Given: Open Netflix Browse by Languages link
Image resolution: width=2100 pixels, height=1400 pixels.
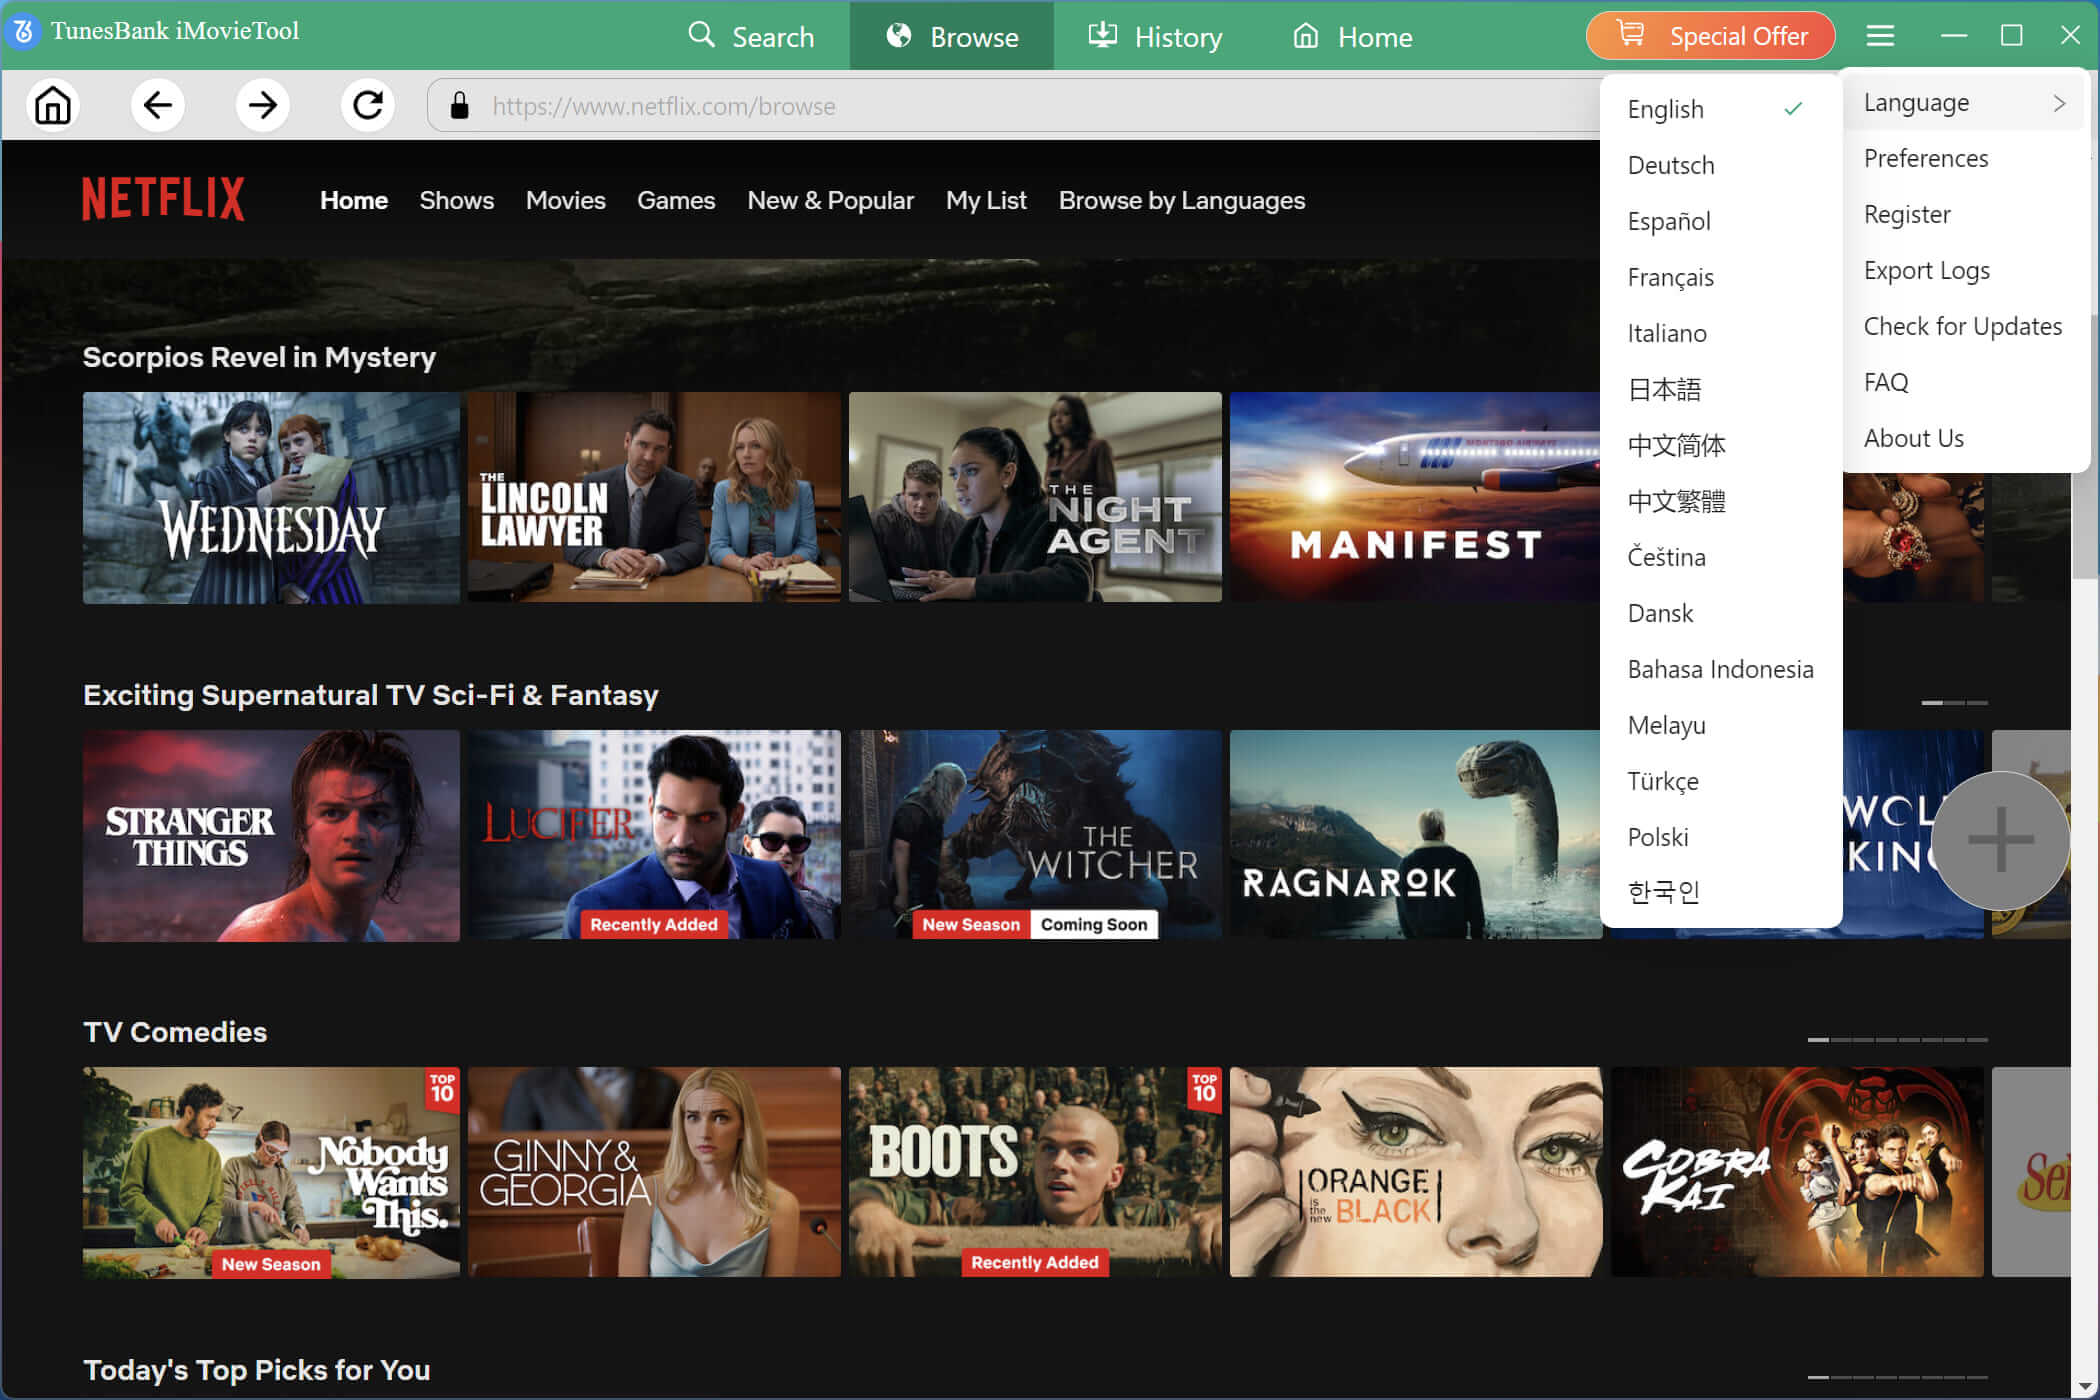Looking at the screenshot, I should [1181, 201].
